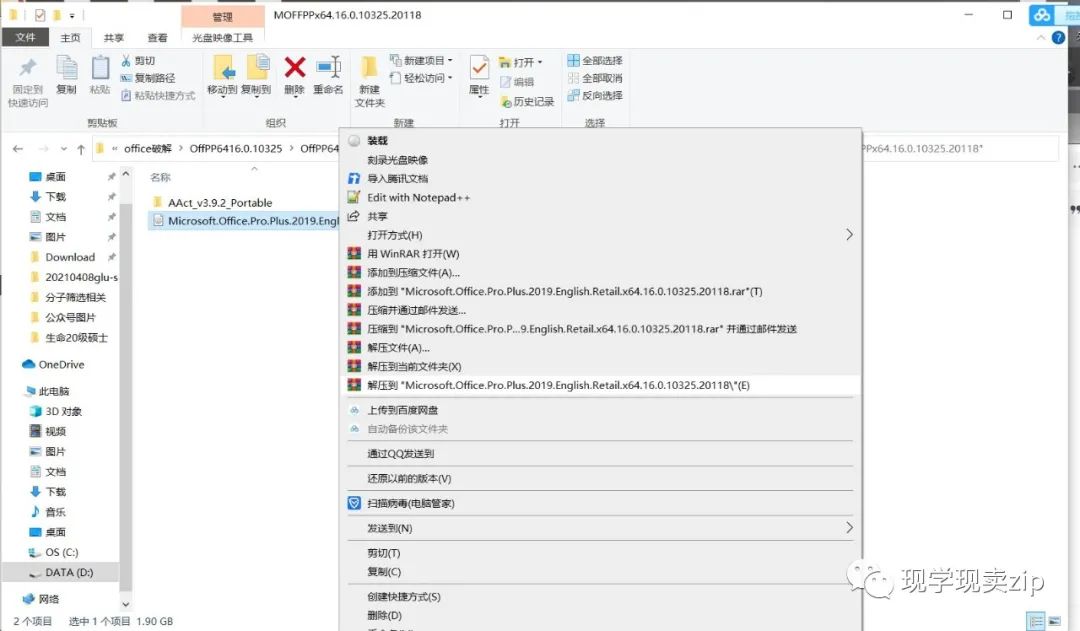Click History (历史记录) button
The height and width of the screenshot is (631, 1080).
[527, 101]
